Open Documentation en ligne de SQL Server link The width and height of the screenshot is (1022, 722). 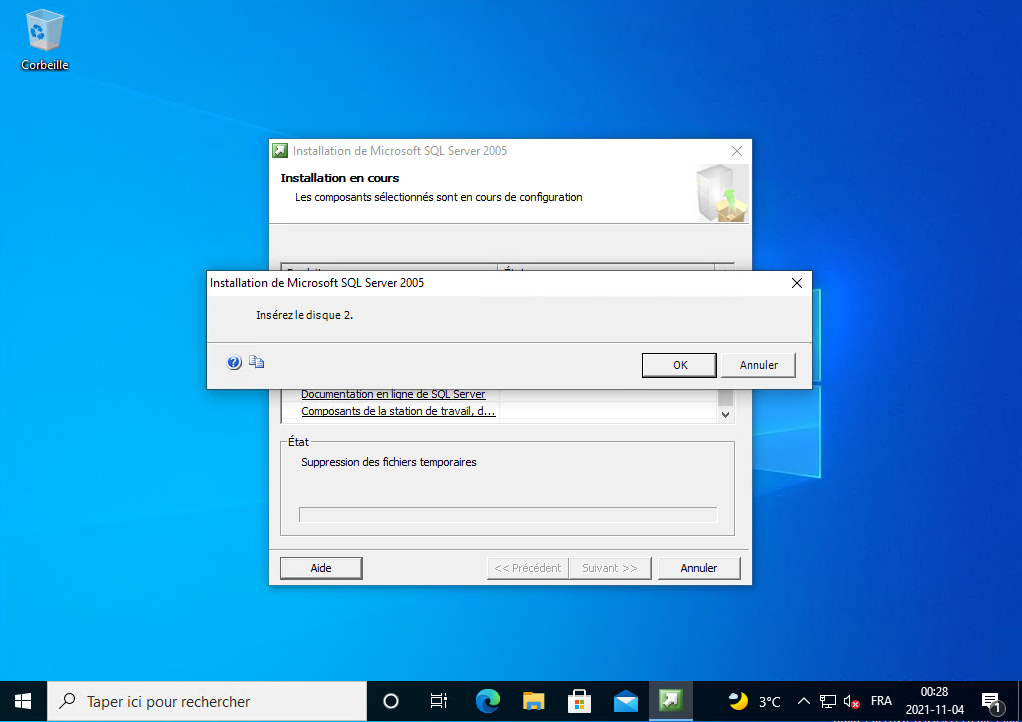393,394
